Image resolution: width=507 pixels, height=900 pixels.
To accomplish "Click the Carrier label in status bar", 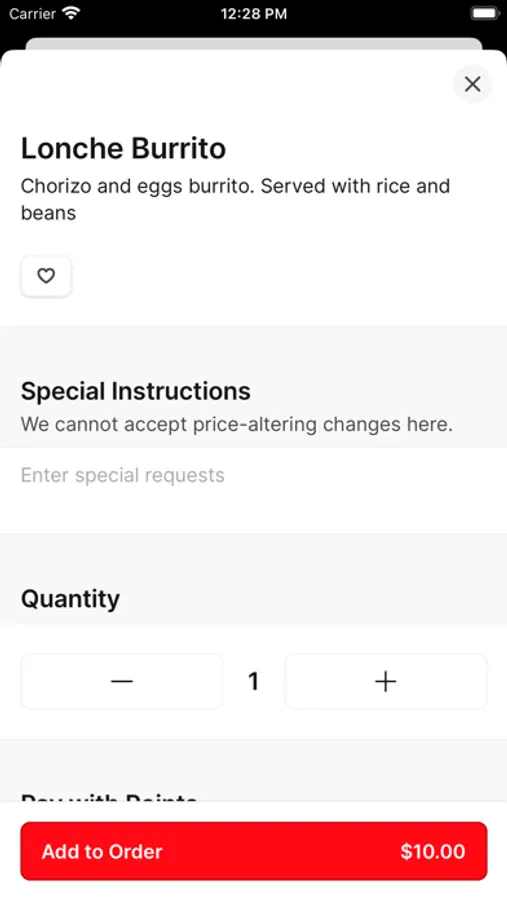I will [32, 13].
